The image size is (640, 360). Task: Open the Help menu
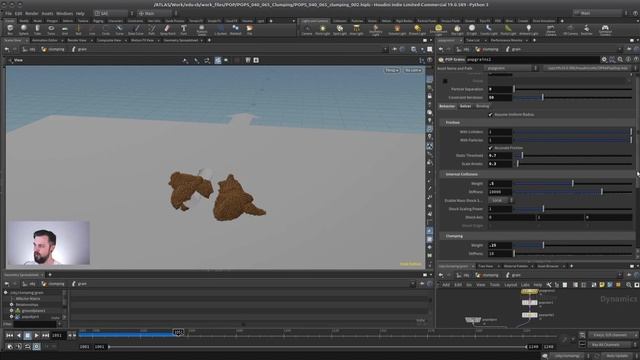point(80,13)
